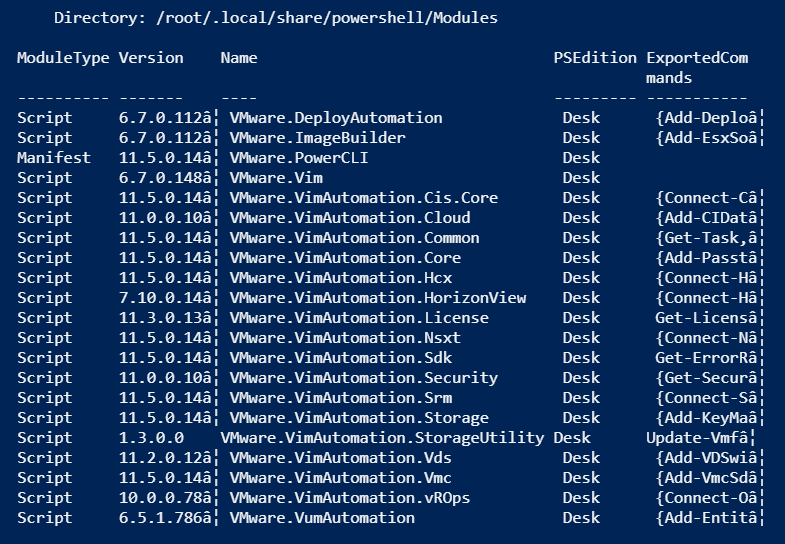Click the Directory path line
The width and height of the screenshot is (785, 544).
coord(276,18)
